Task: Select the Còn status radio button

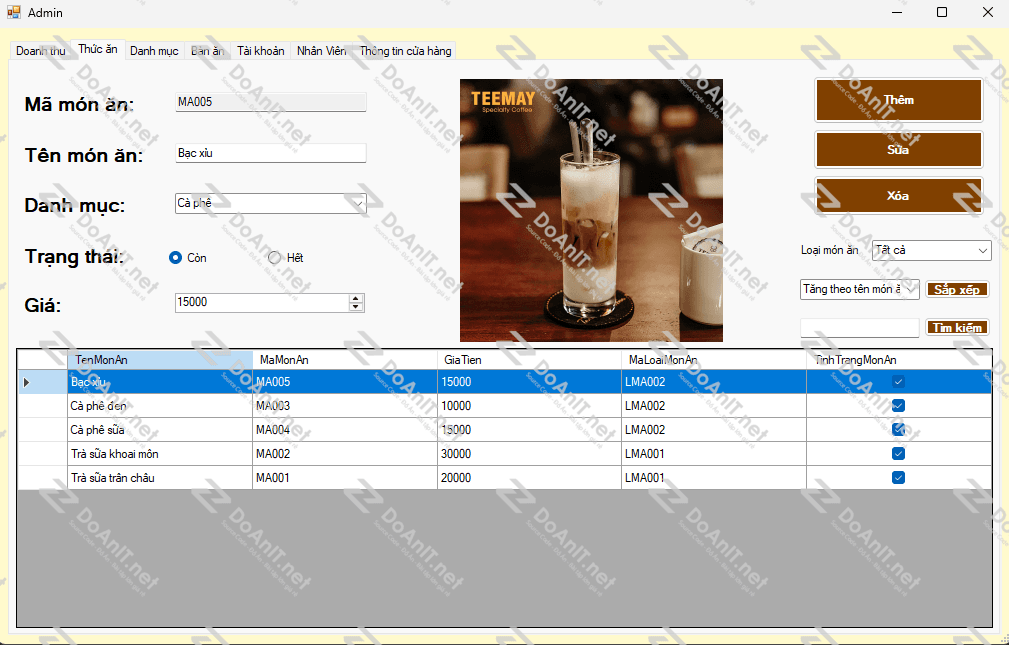Action: click(176, 258)
